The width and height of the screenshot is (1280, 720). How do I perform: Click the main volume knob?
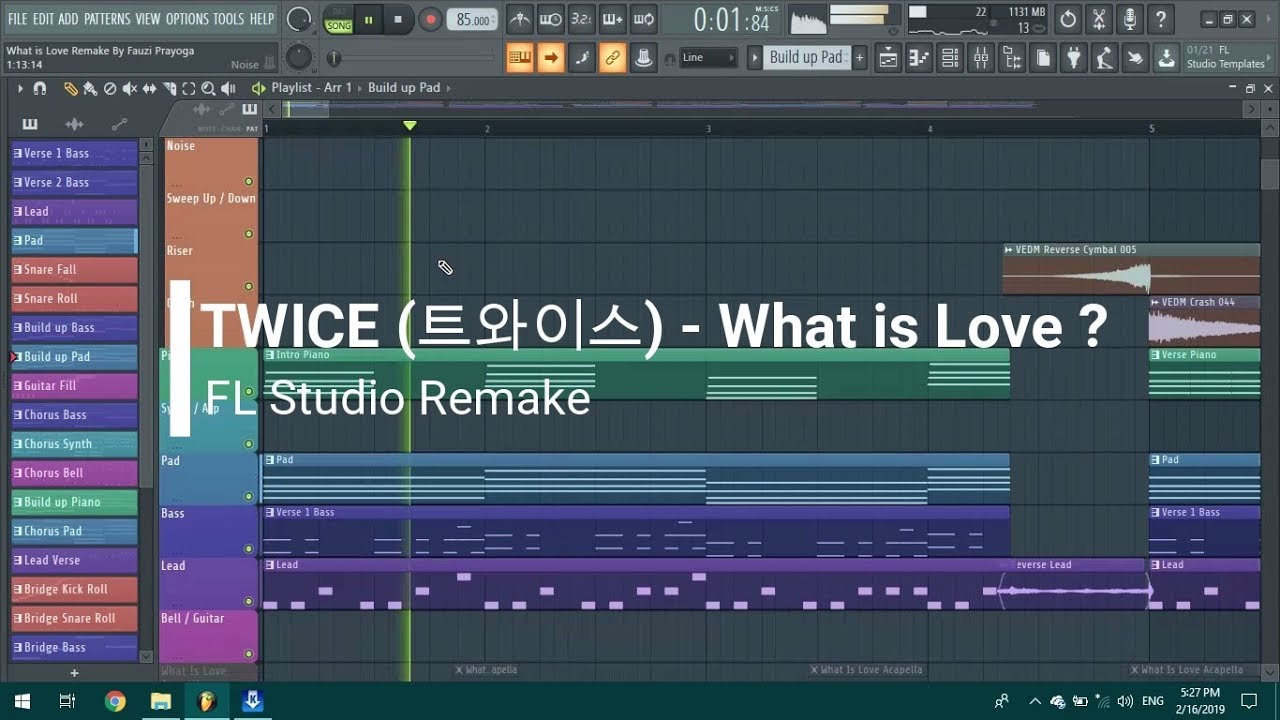click(x=298, y=19)
